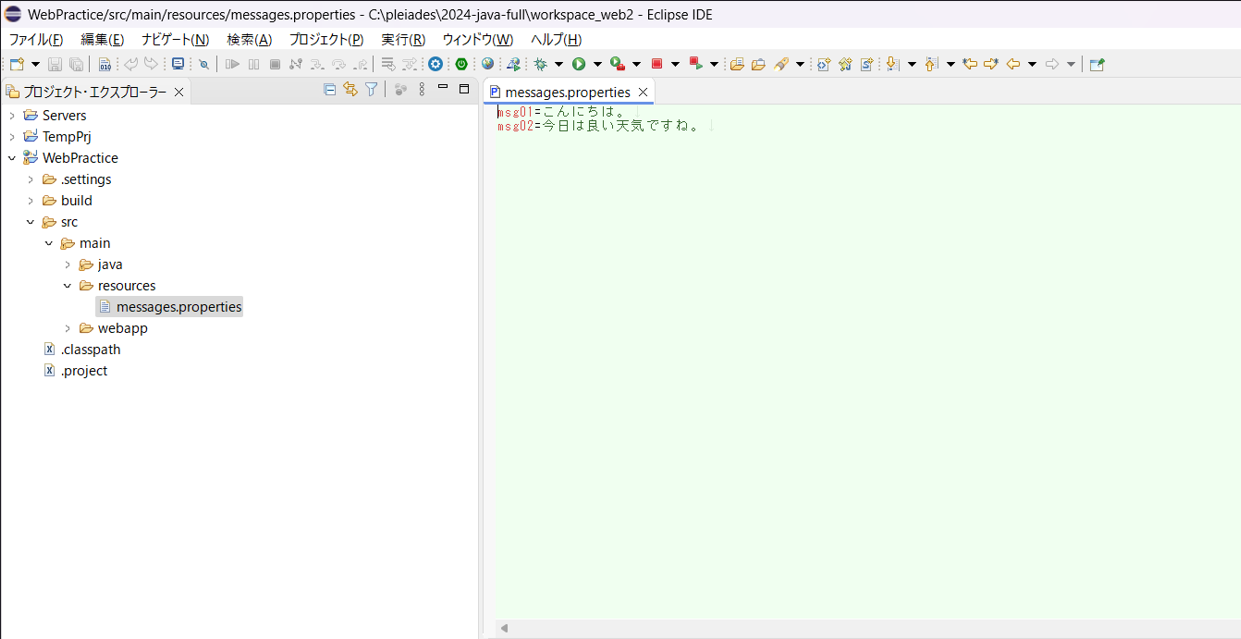Open the ファイル menu
The height and width of the screenshot is (639, 1241).
pyautogui.click(x=34, y=39)
